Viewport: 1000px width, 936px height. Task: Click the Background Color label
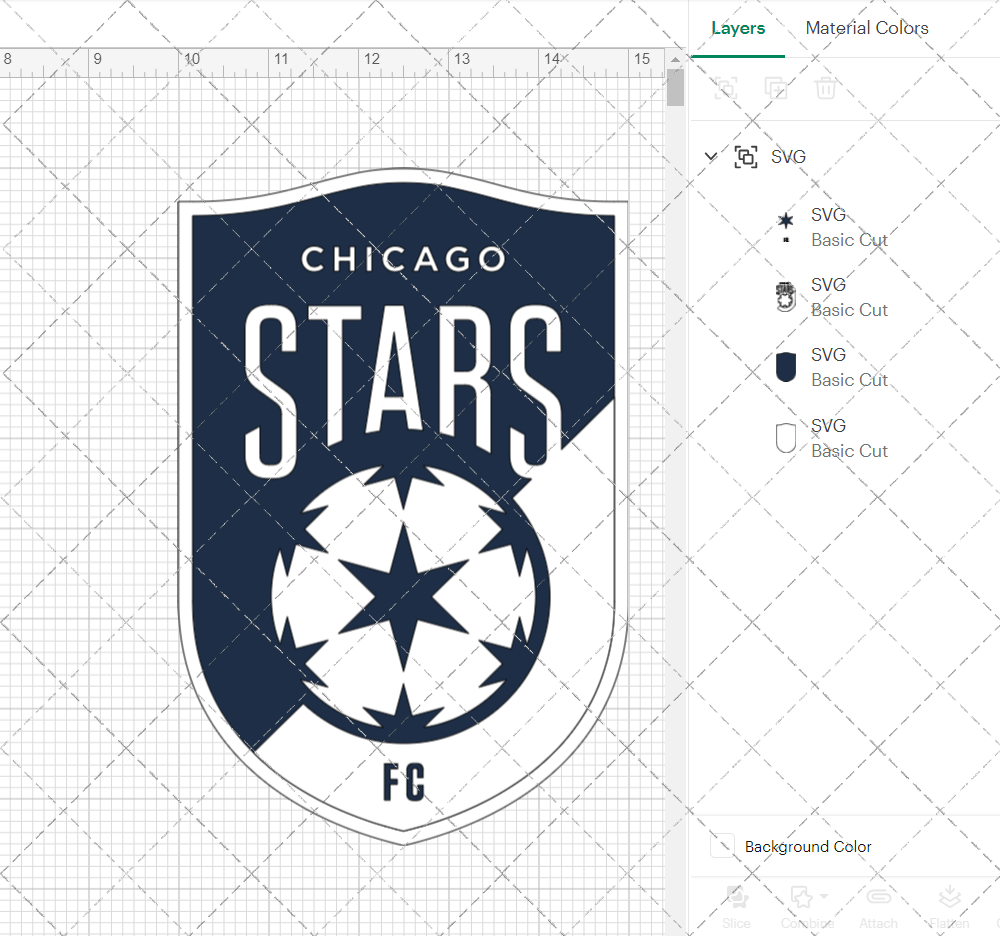[808, 847]
